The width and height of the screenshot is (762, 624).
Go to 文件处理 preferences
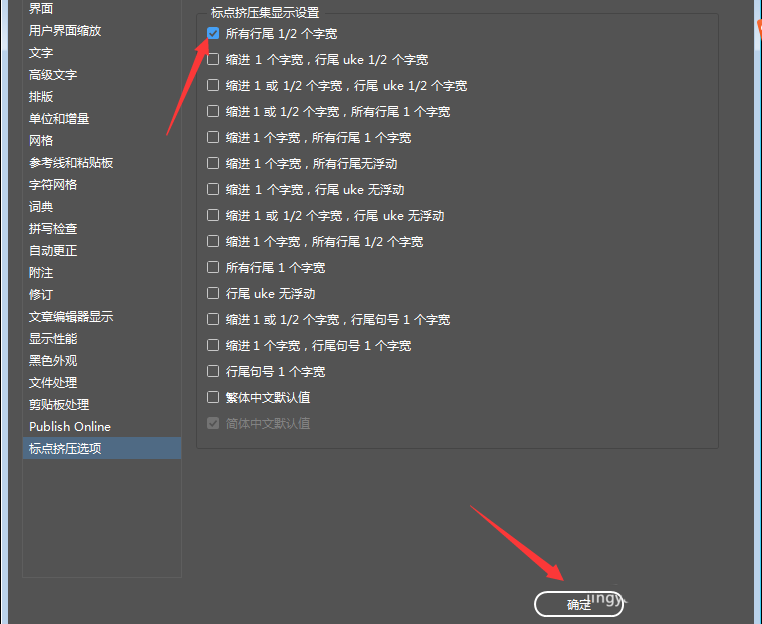(x=53, y=382)
